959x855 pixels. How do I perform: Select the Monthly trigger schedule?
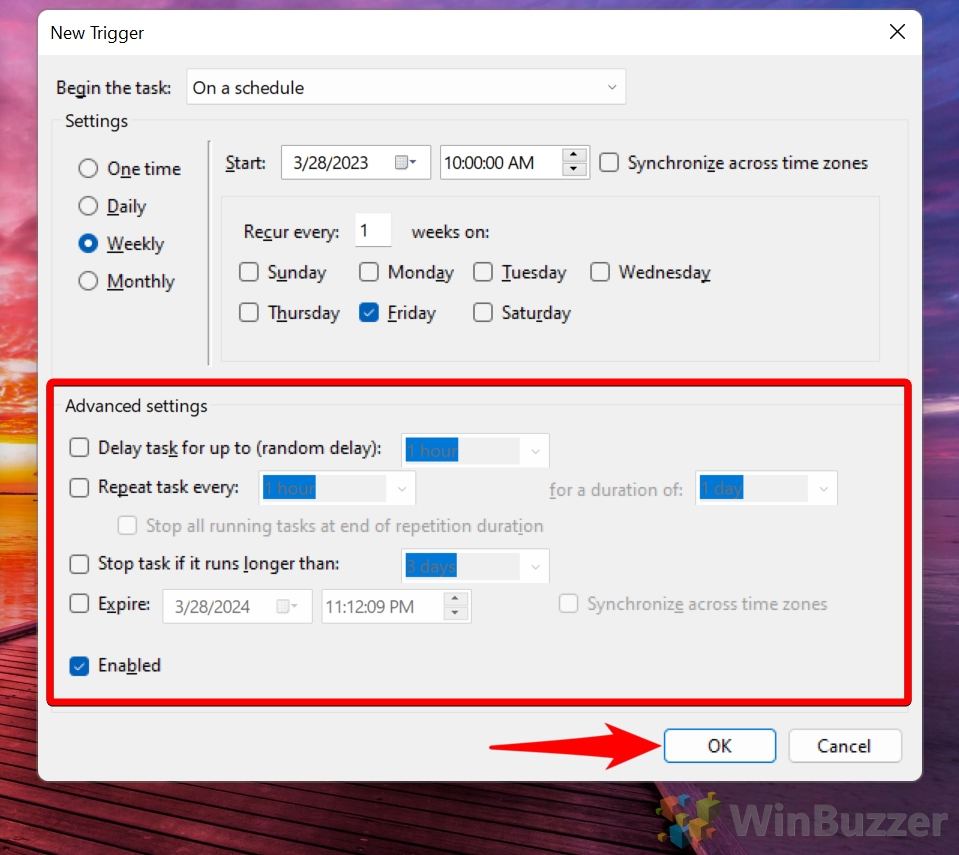pyautogui.click(x=88, y=281)
